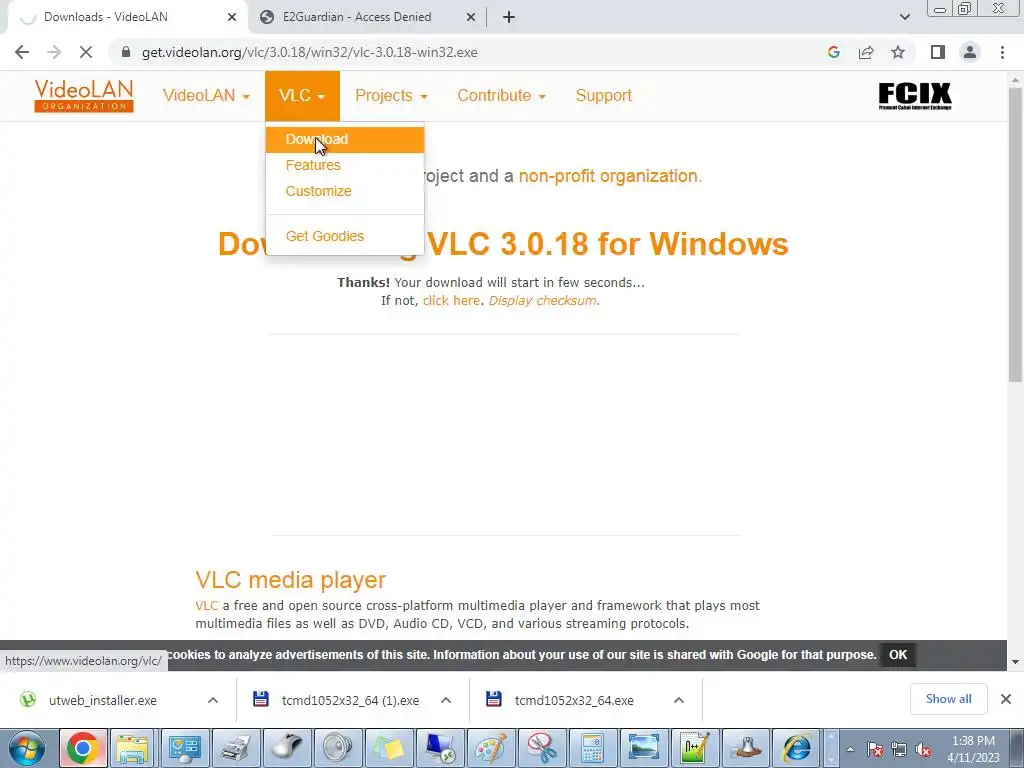Expand the Contribute nav dropdown
This screenshot has height=768, width=1024.
(x=501, y=95)
